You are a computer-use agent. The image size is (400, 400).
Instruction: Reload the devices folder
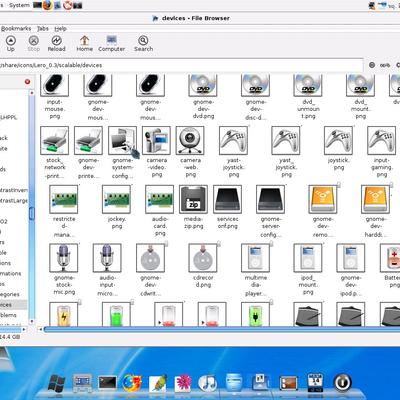(x=56, y=44)
